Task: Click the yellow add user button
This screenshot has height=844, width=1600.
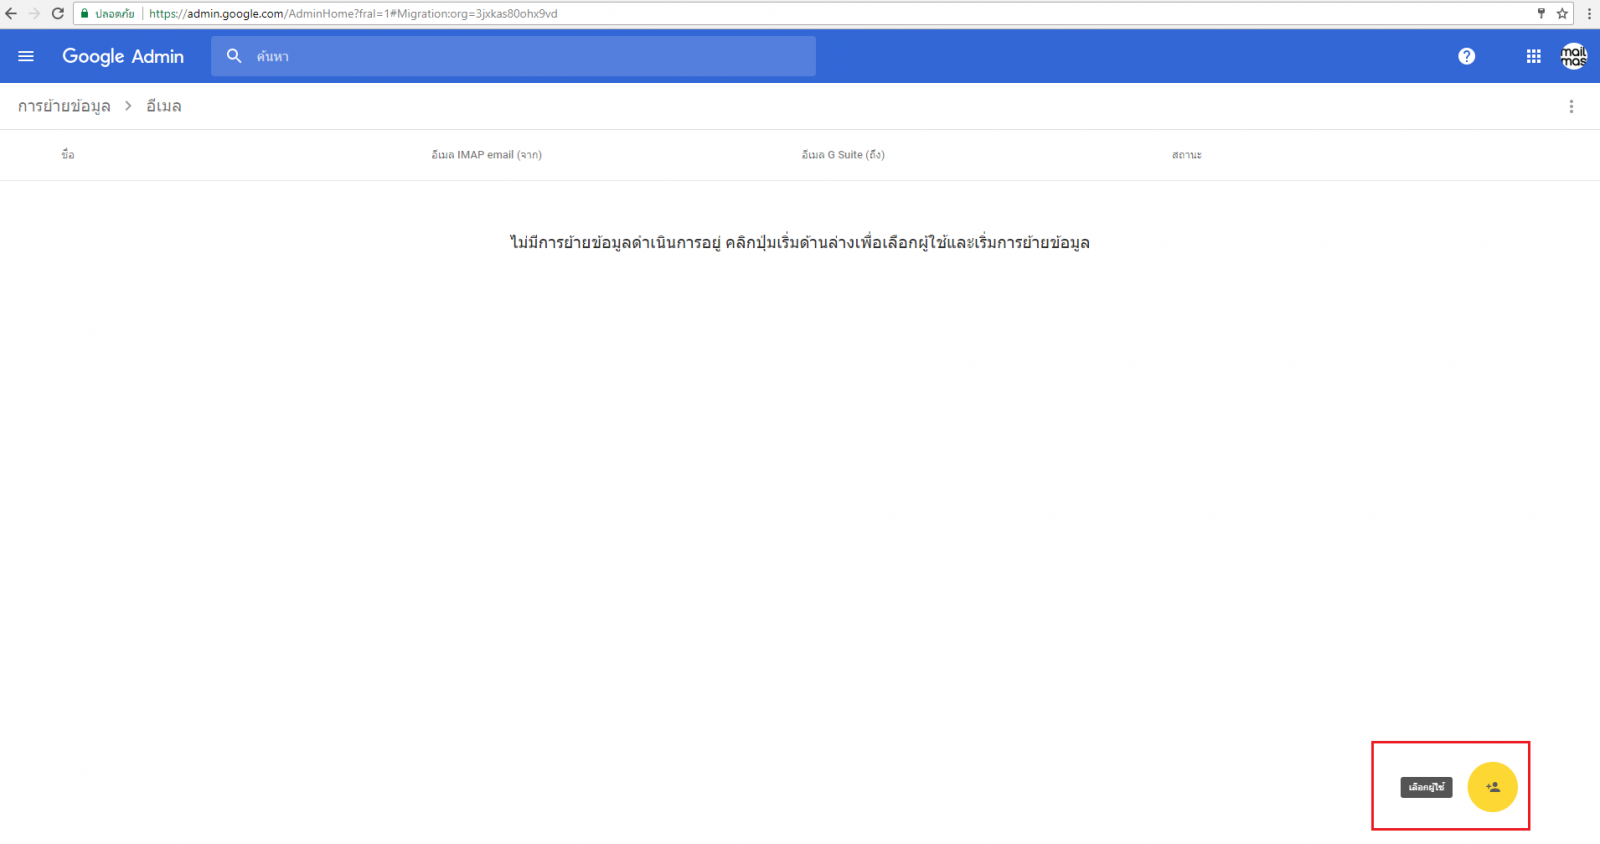Action: pyautogui.click(x=1492, y=787)
